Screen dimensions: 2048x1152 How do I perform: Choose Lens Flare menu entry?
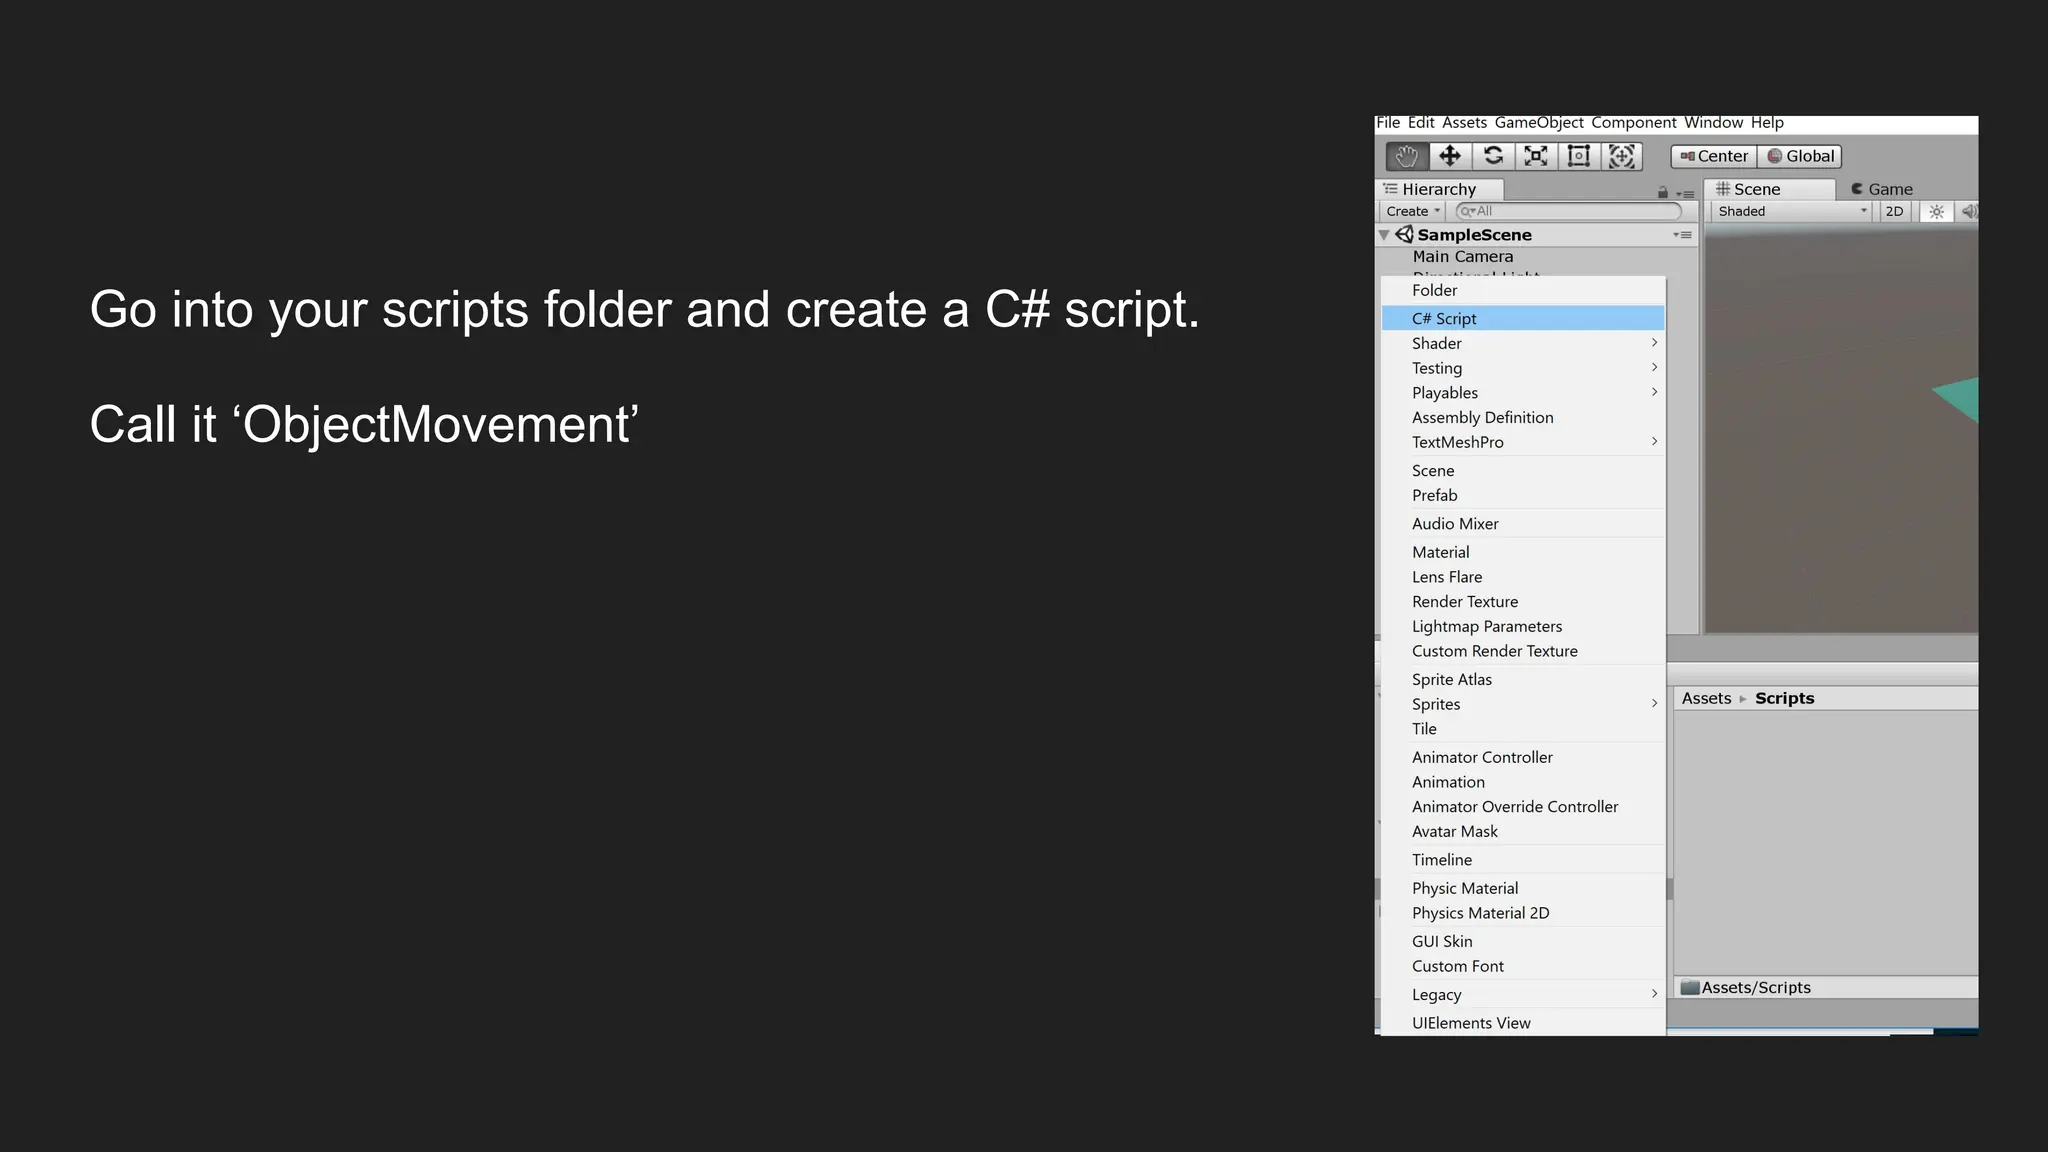pos(1523,577)
